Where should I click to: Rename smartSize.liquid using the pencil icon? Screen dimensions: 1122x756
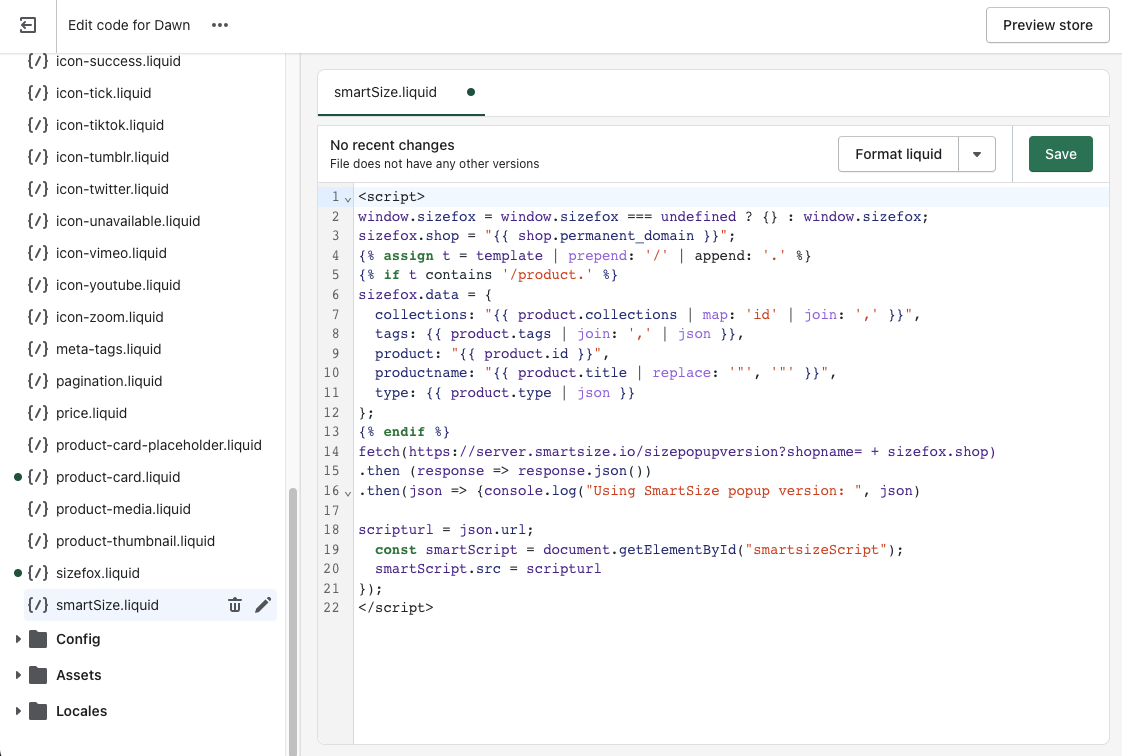[263, 605]
